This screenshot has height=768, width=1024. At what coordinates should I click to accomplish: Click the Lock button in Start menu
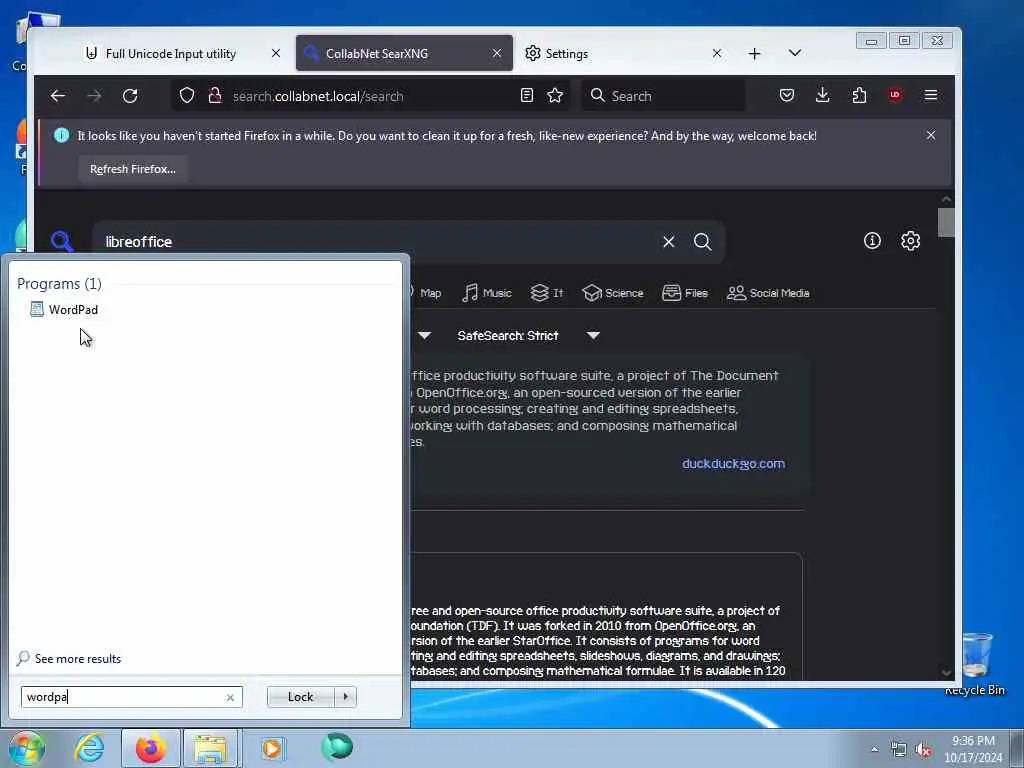coord(300,697)
